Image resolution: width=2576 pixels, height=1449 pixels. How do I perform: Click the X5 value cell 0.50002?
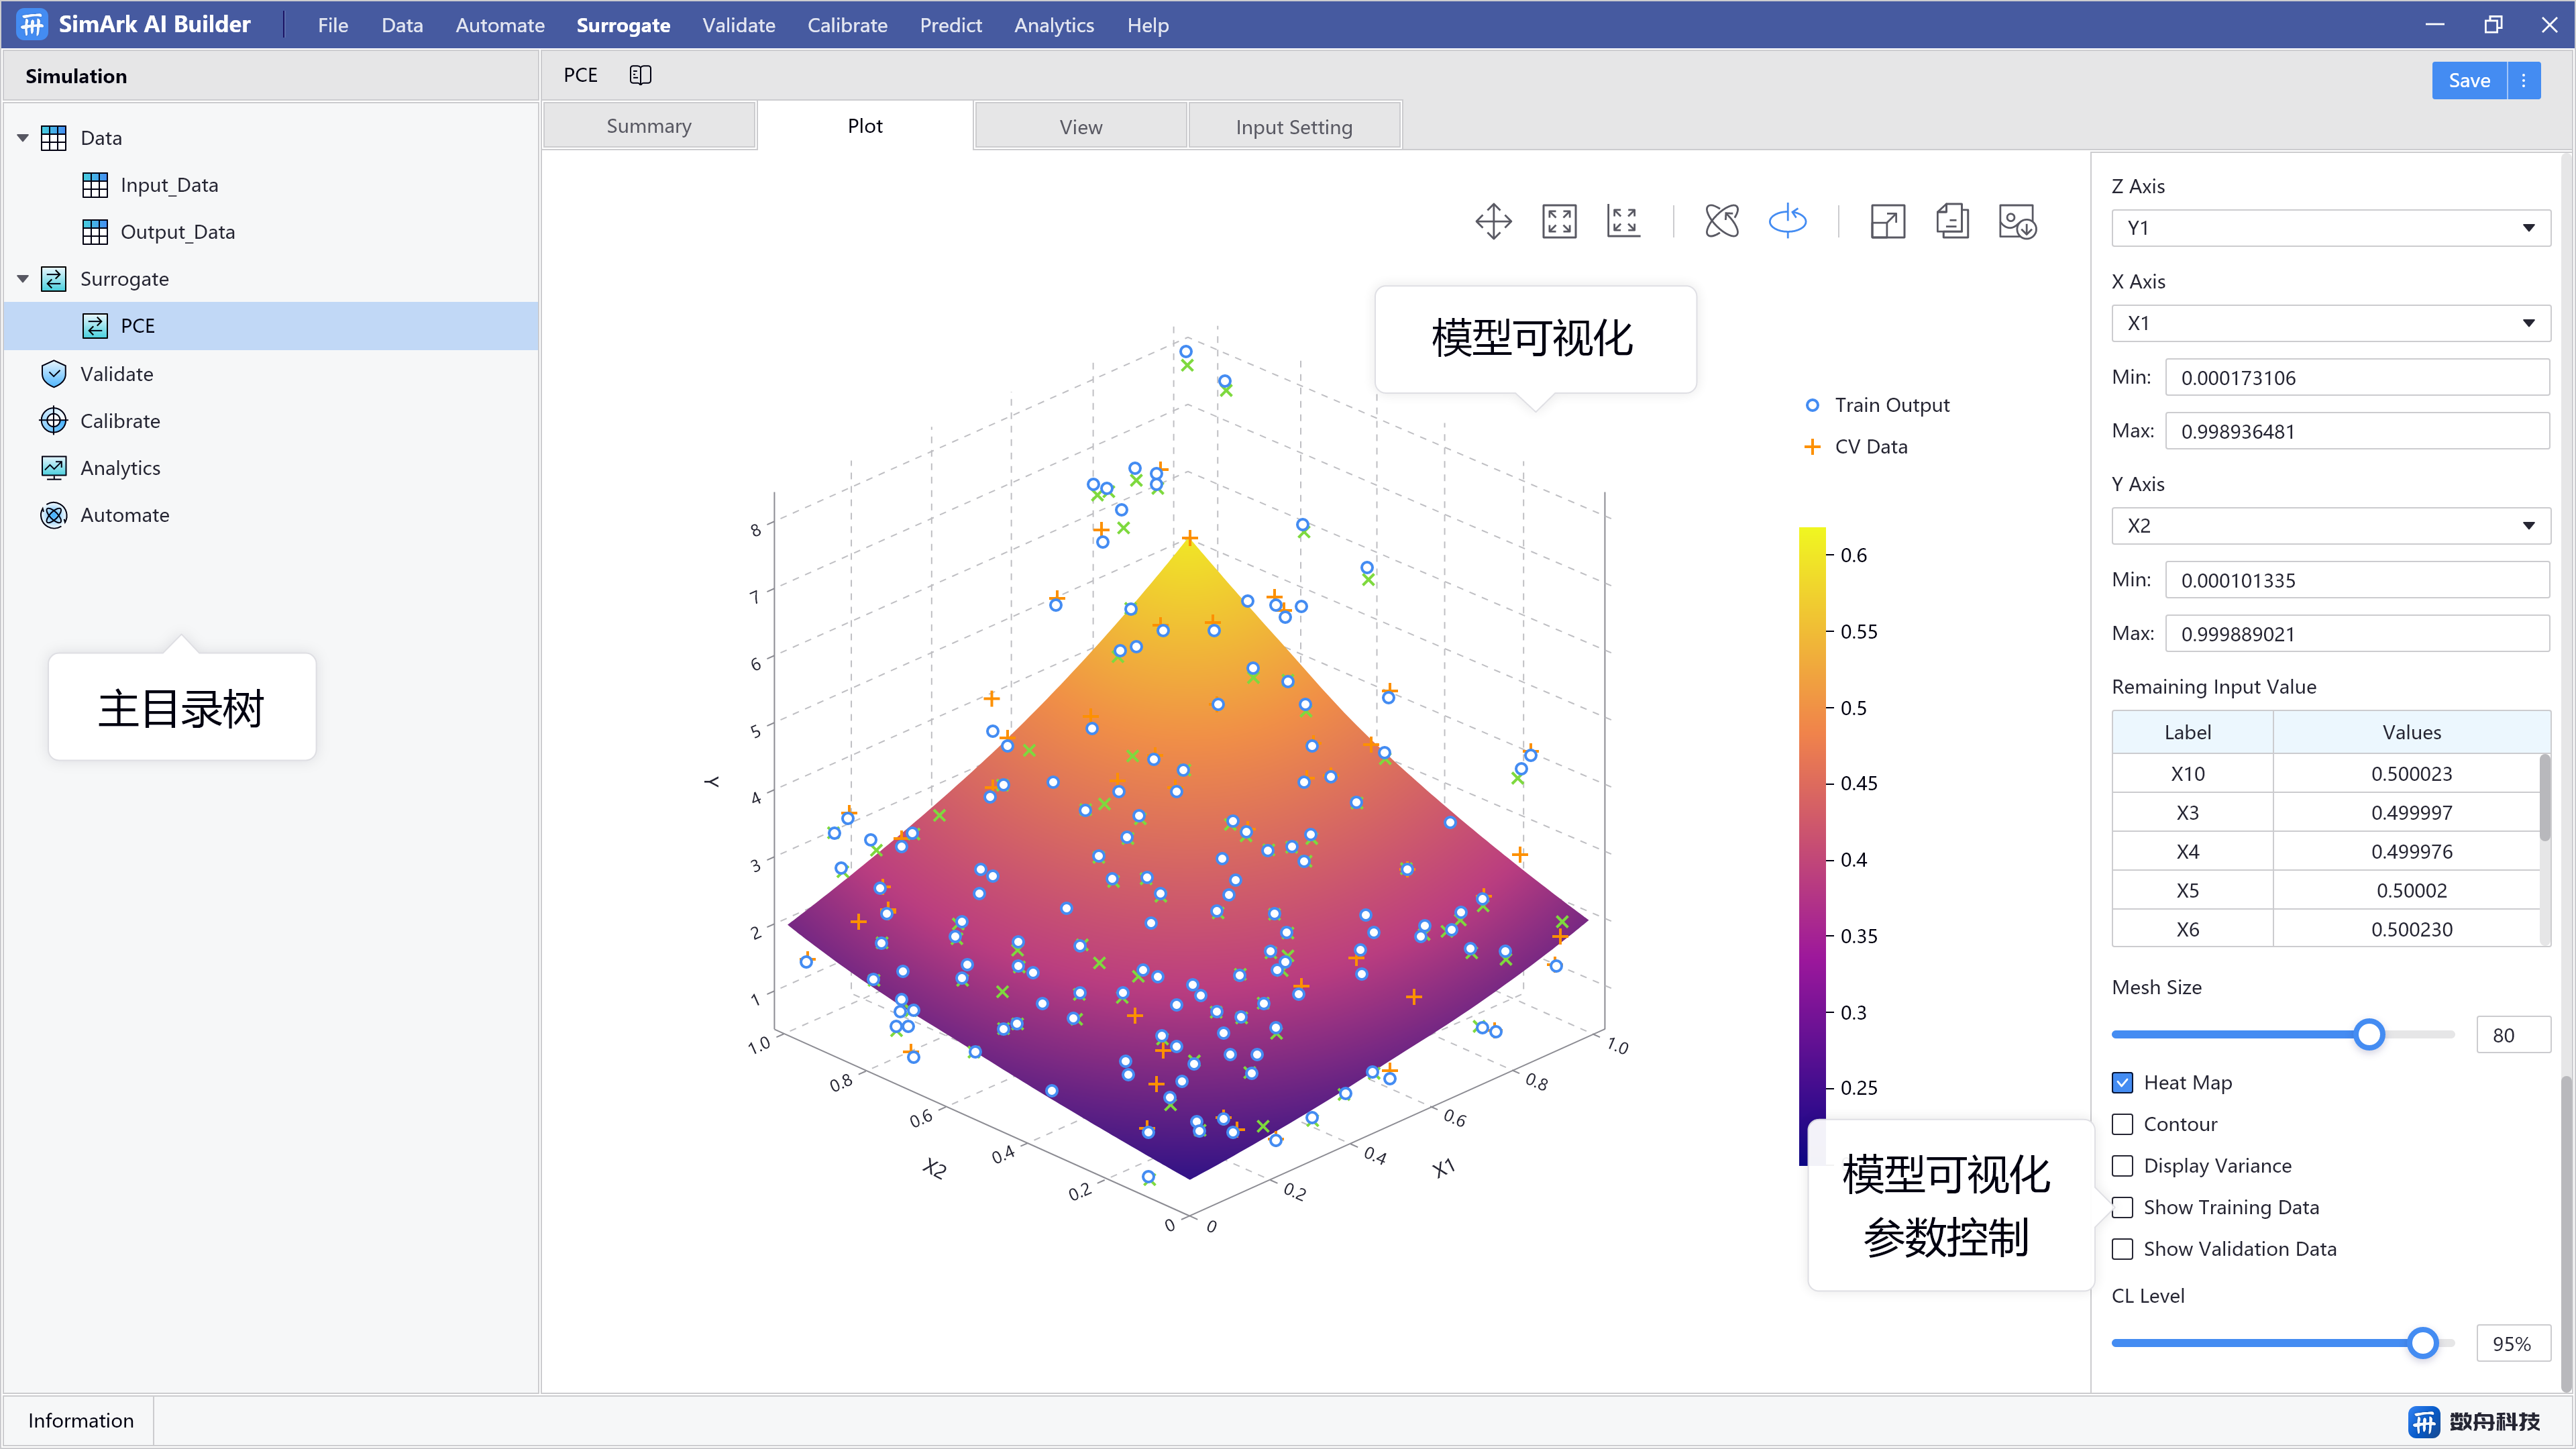coord(2411,890)
